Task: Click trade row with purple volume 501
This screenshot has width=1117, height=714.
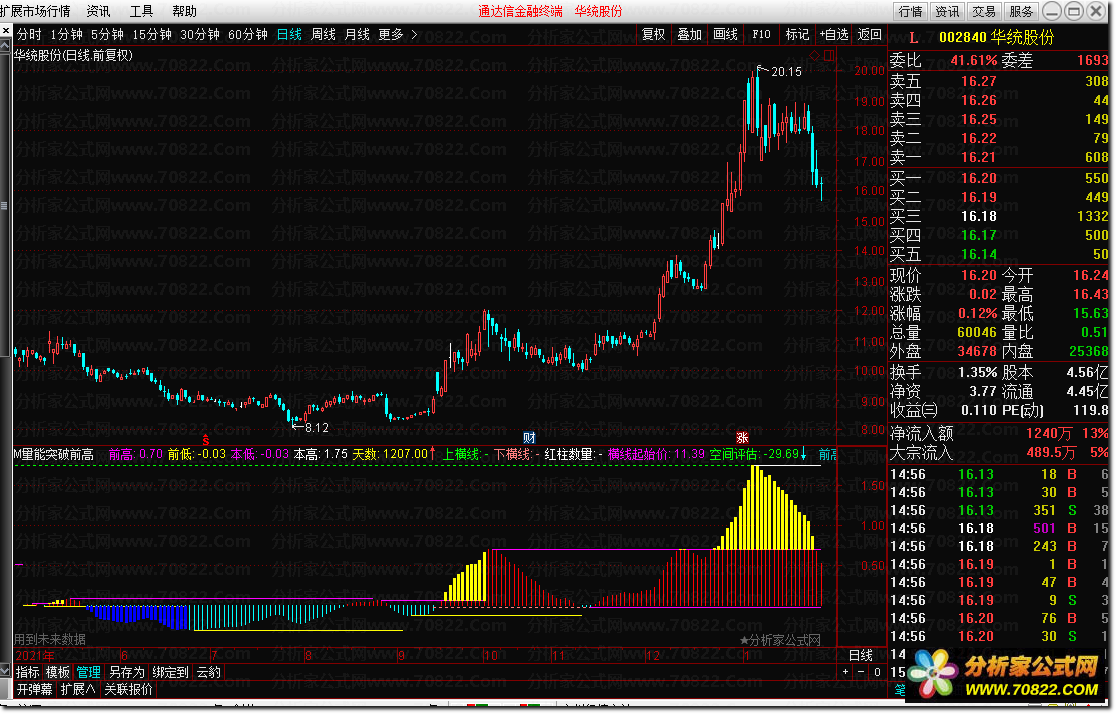Action: (999, 528)
